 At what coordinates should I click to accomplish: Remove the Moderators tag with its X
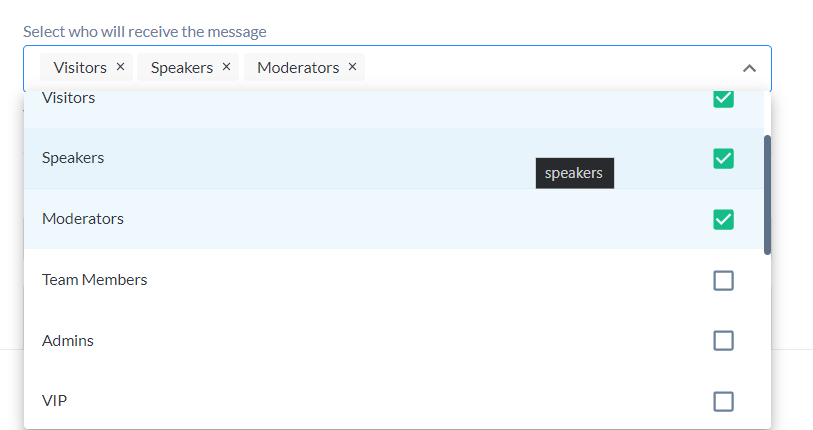tap(352, 67)
